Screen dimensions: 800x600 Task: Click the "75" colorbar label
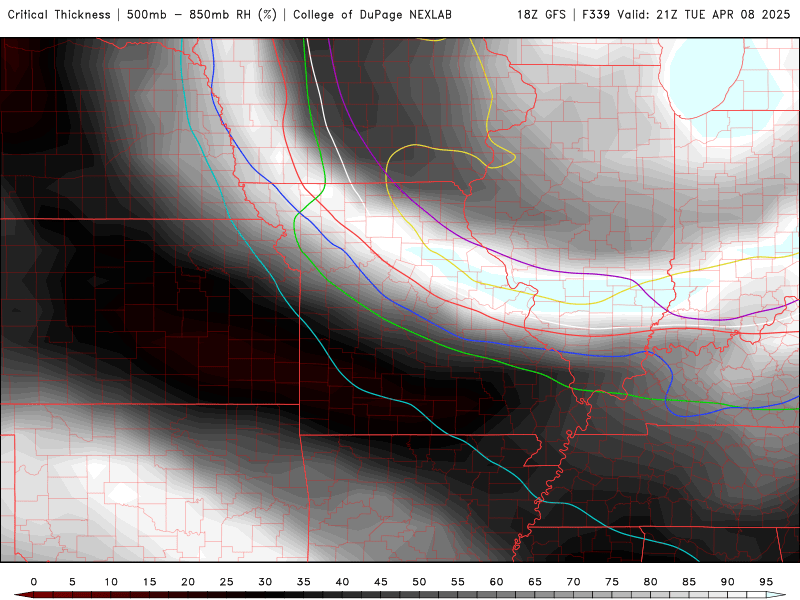[x=612, y=582]
